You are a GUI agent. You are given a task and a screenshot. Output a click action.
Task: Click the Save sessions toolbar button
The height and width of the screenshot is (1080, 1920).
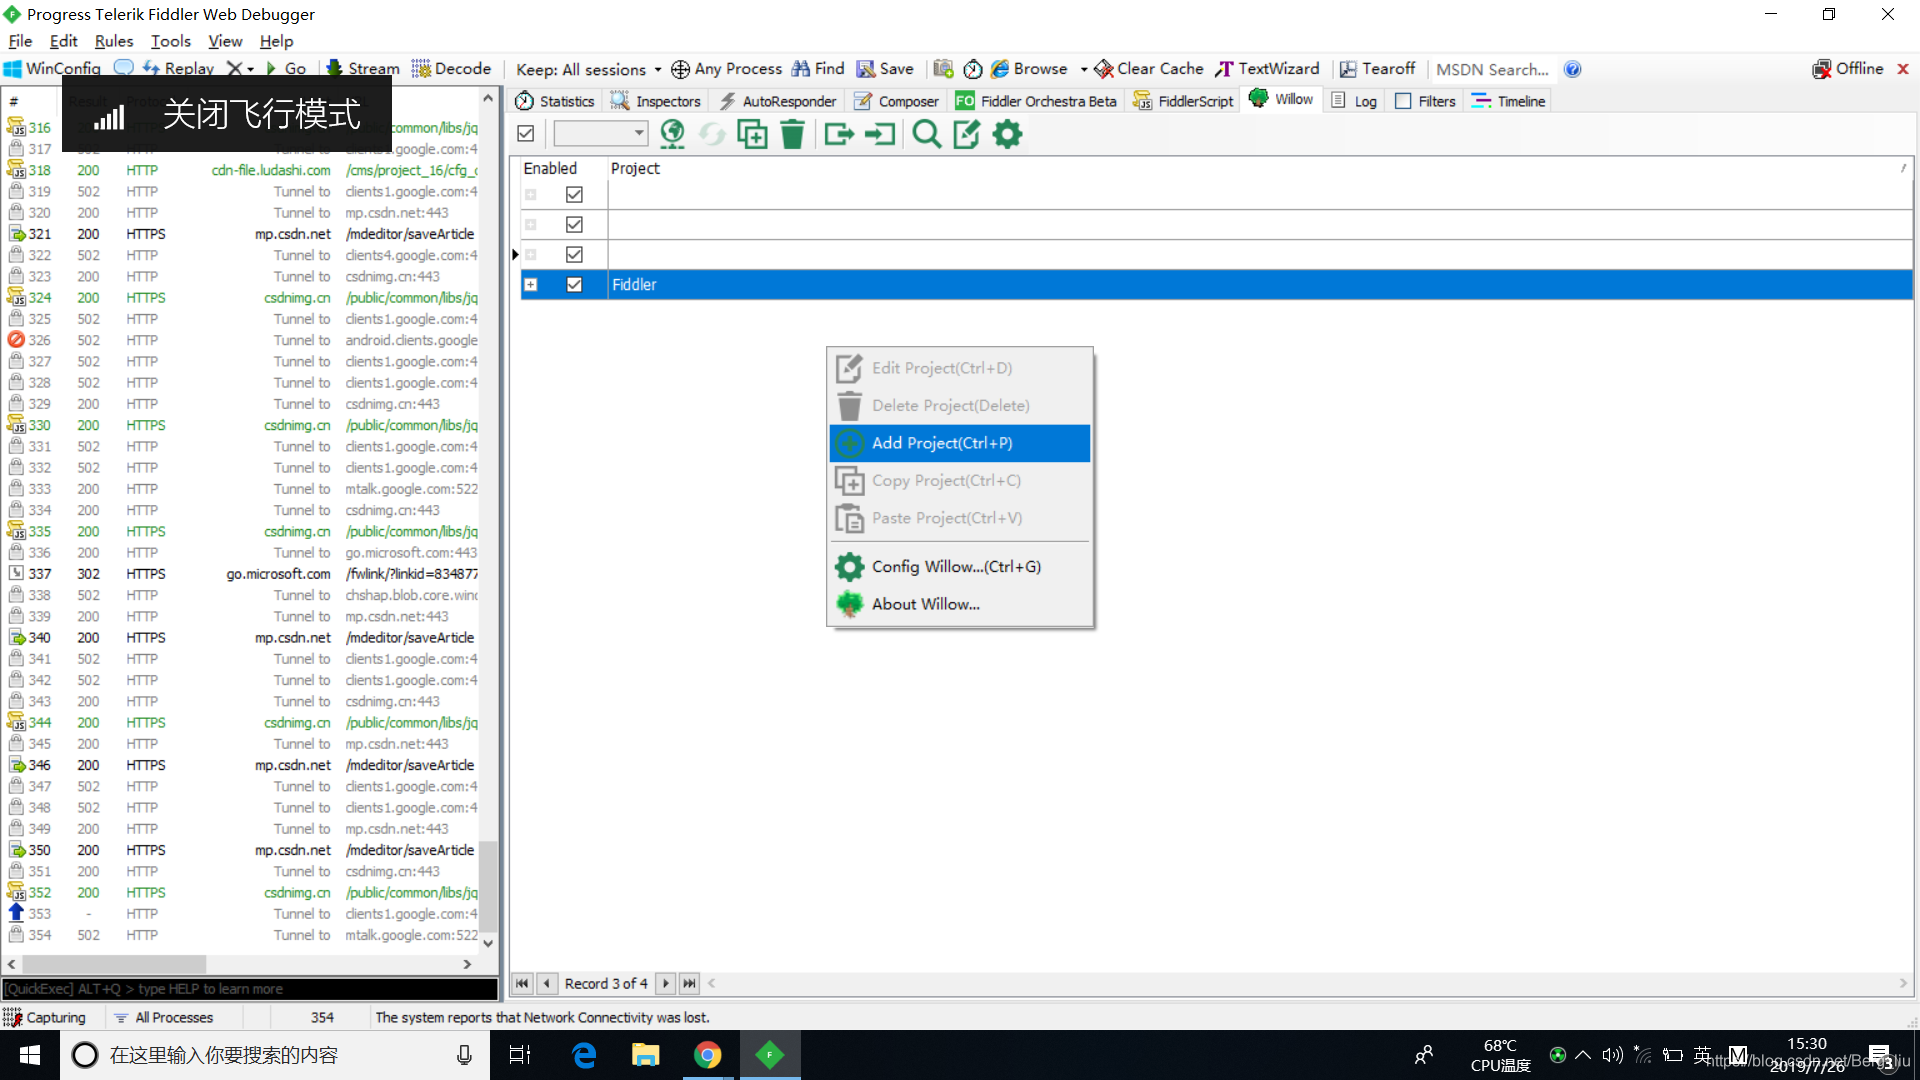(x=885, y=68)
